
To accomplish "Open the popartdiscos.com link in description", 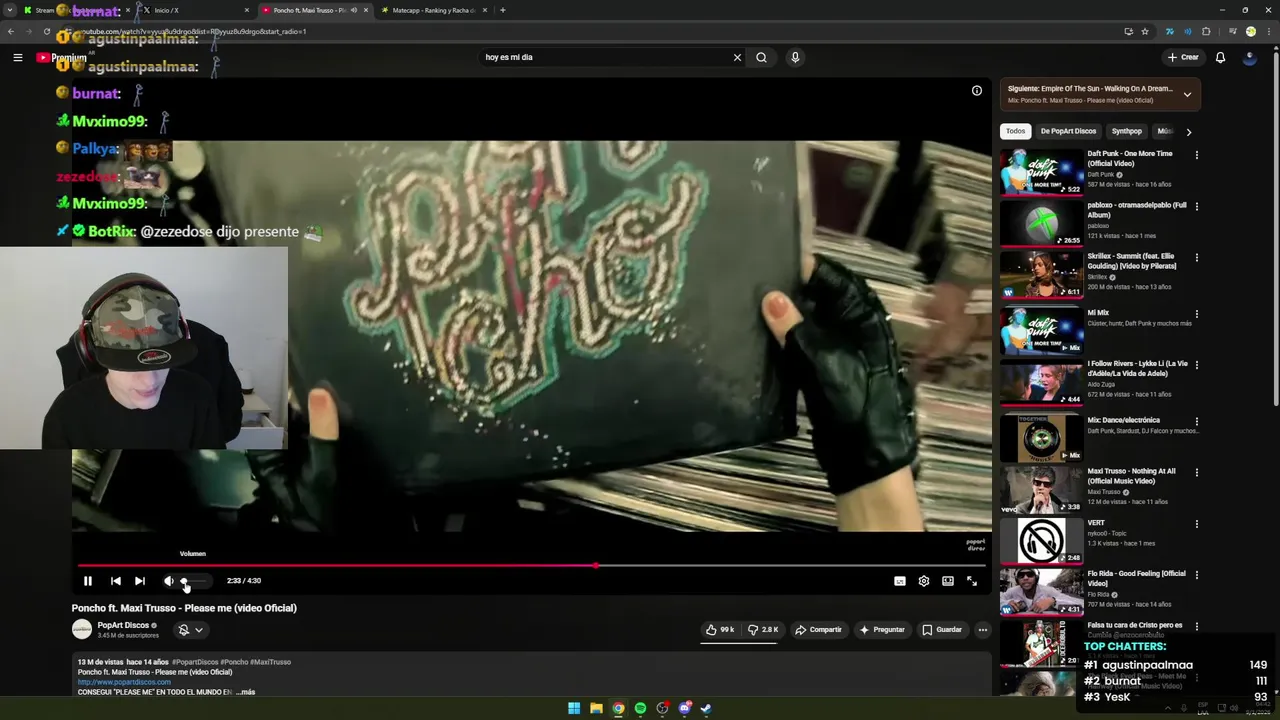I will pyautogui.click(x=124, y=682).
